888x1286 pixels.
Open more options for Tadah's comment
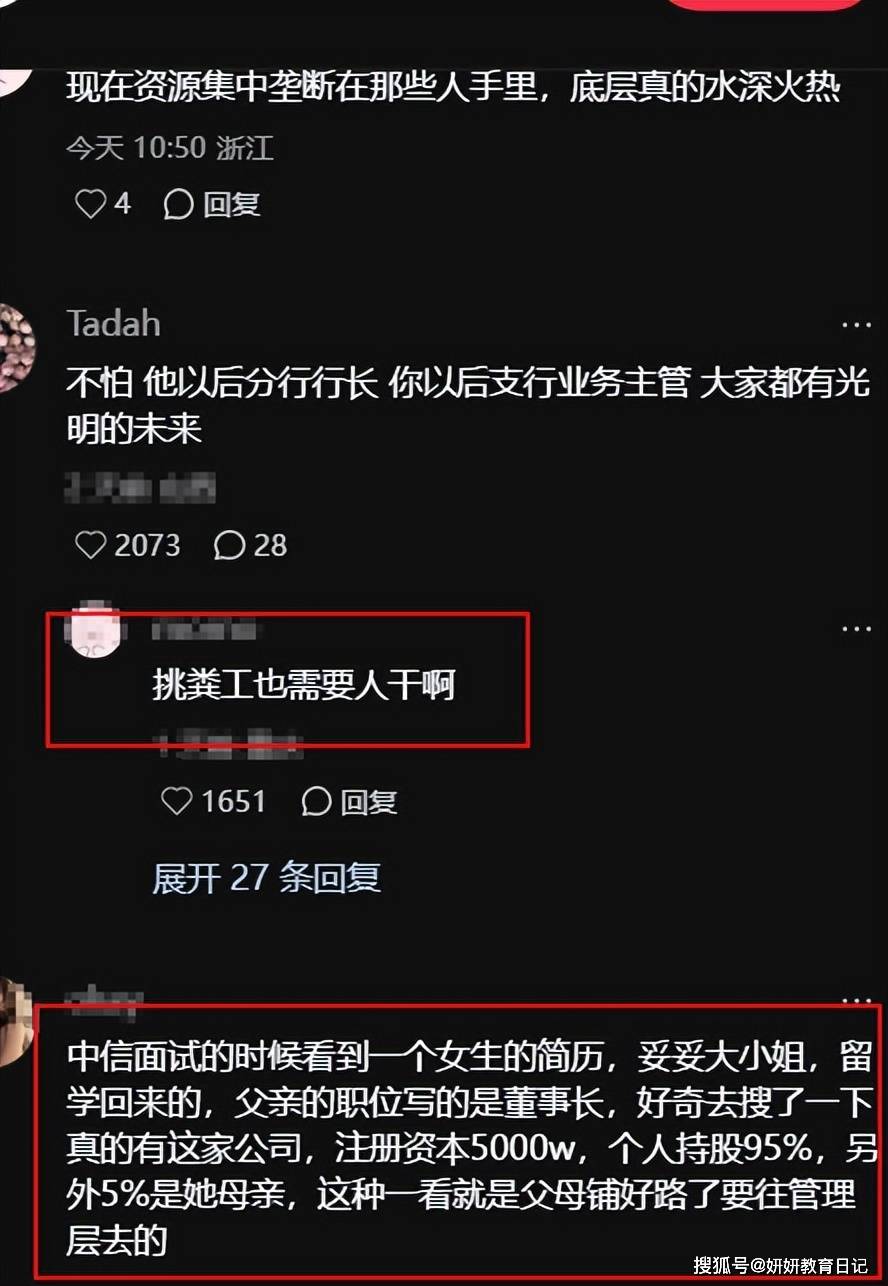[856, 325]
